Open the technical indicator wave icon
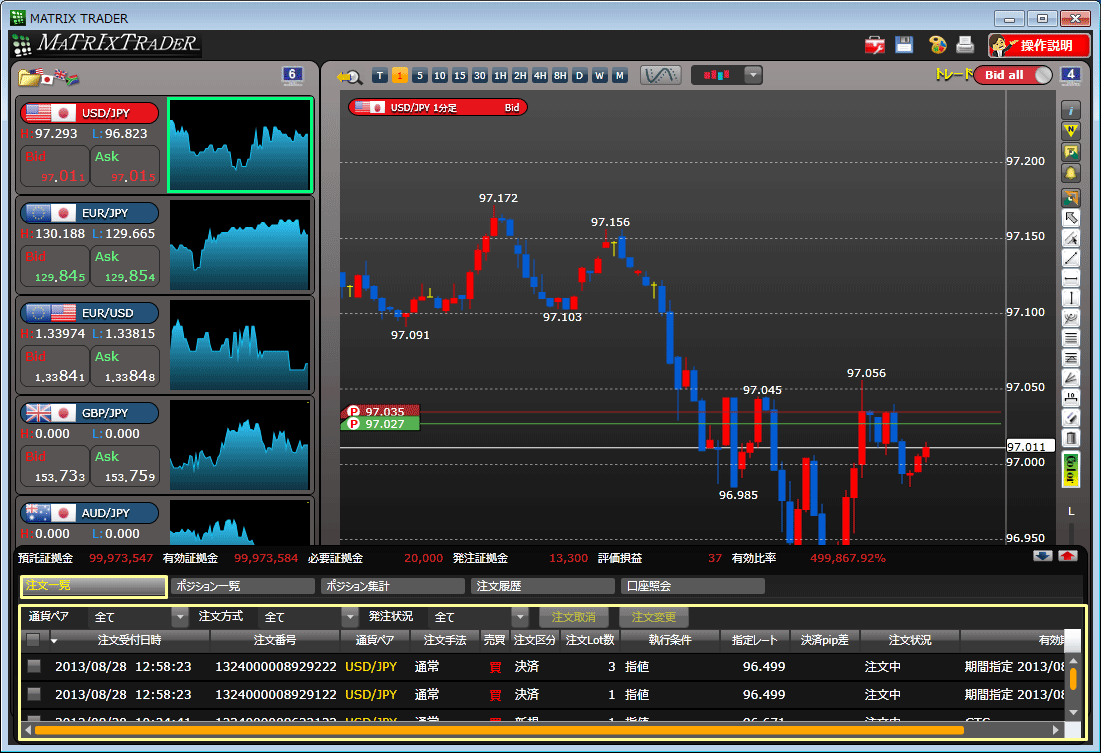 click(x=660, y=75)
